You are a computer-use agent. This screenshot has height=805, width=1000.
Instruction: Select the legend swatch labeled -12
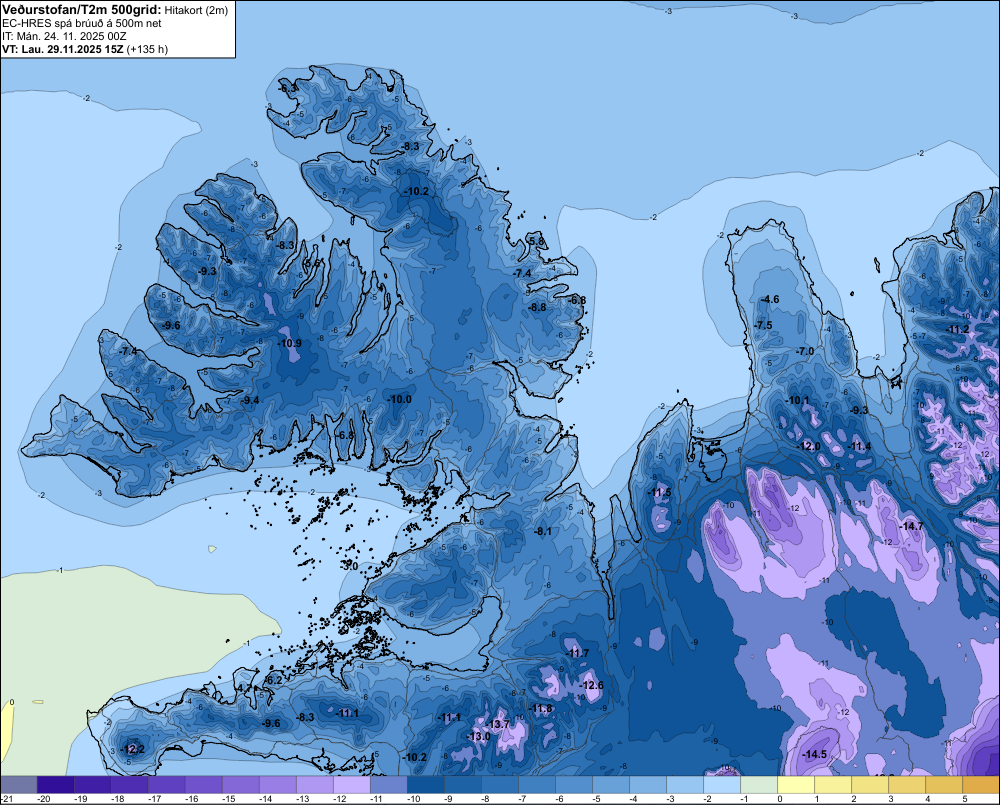point(351,784)
